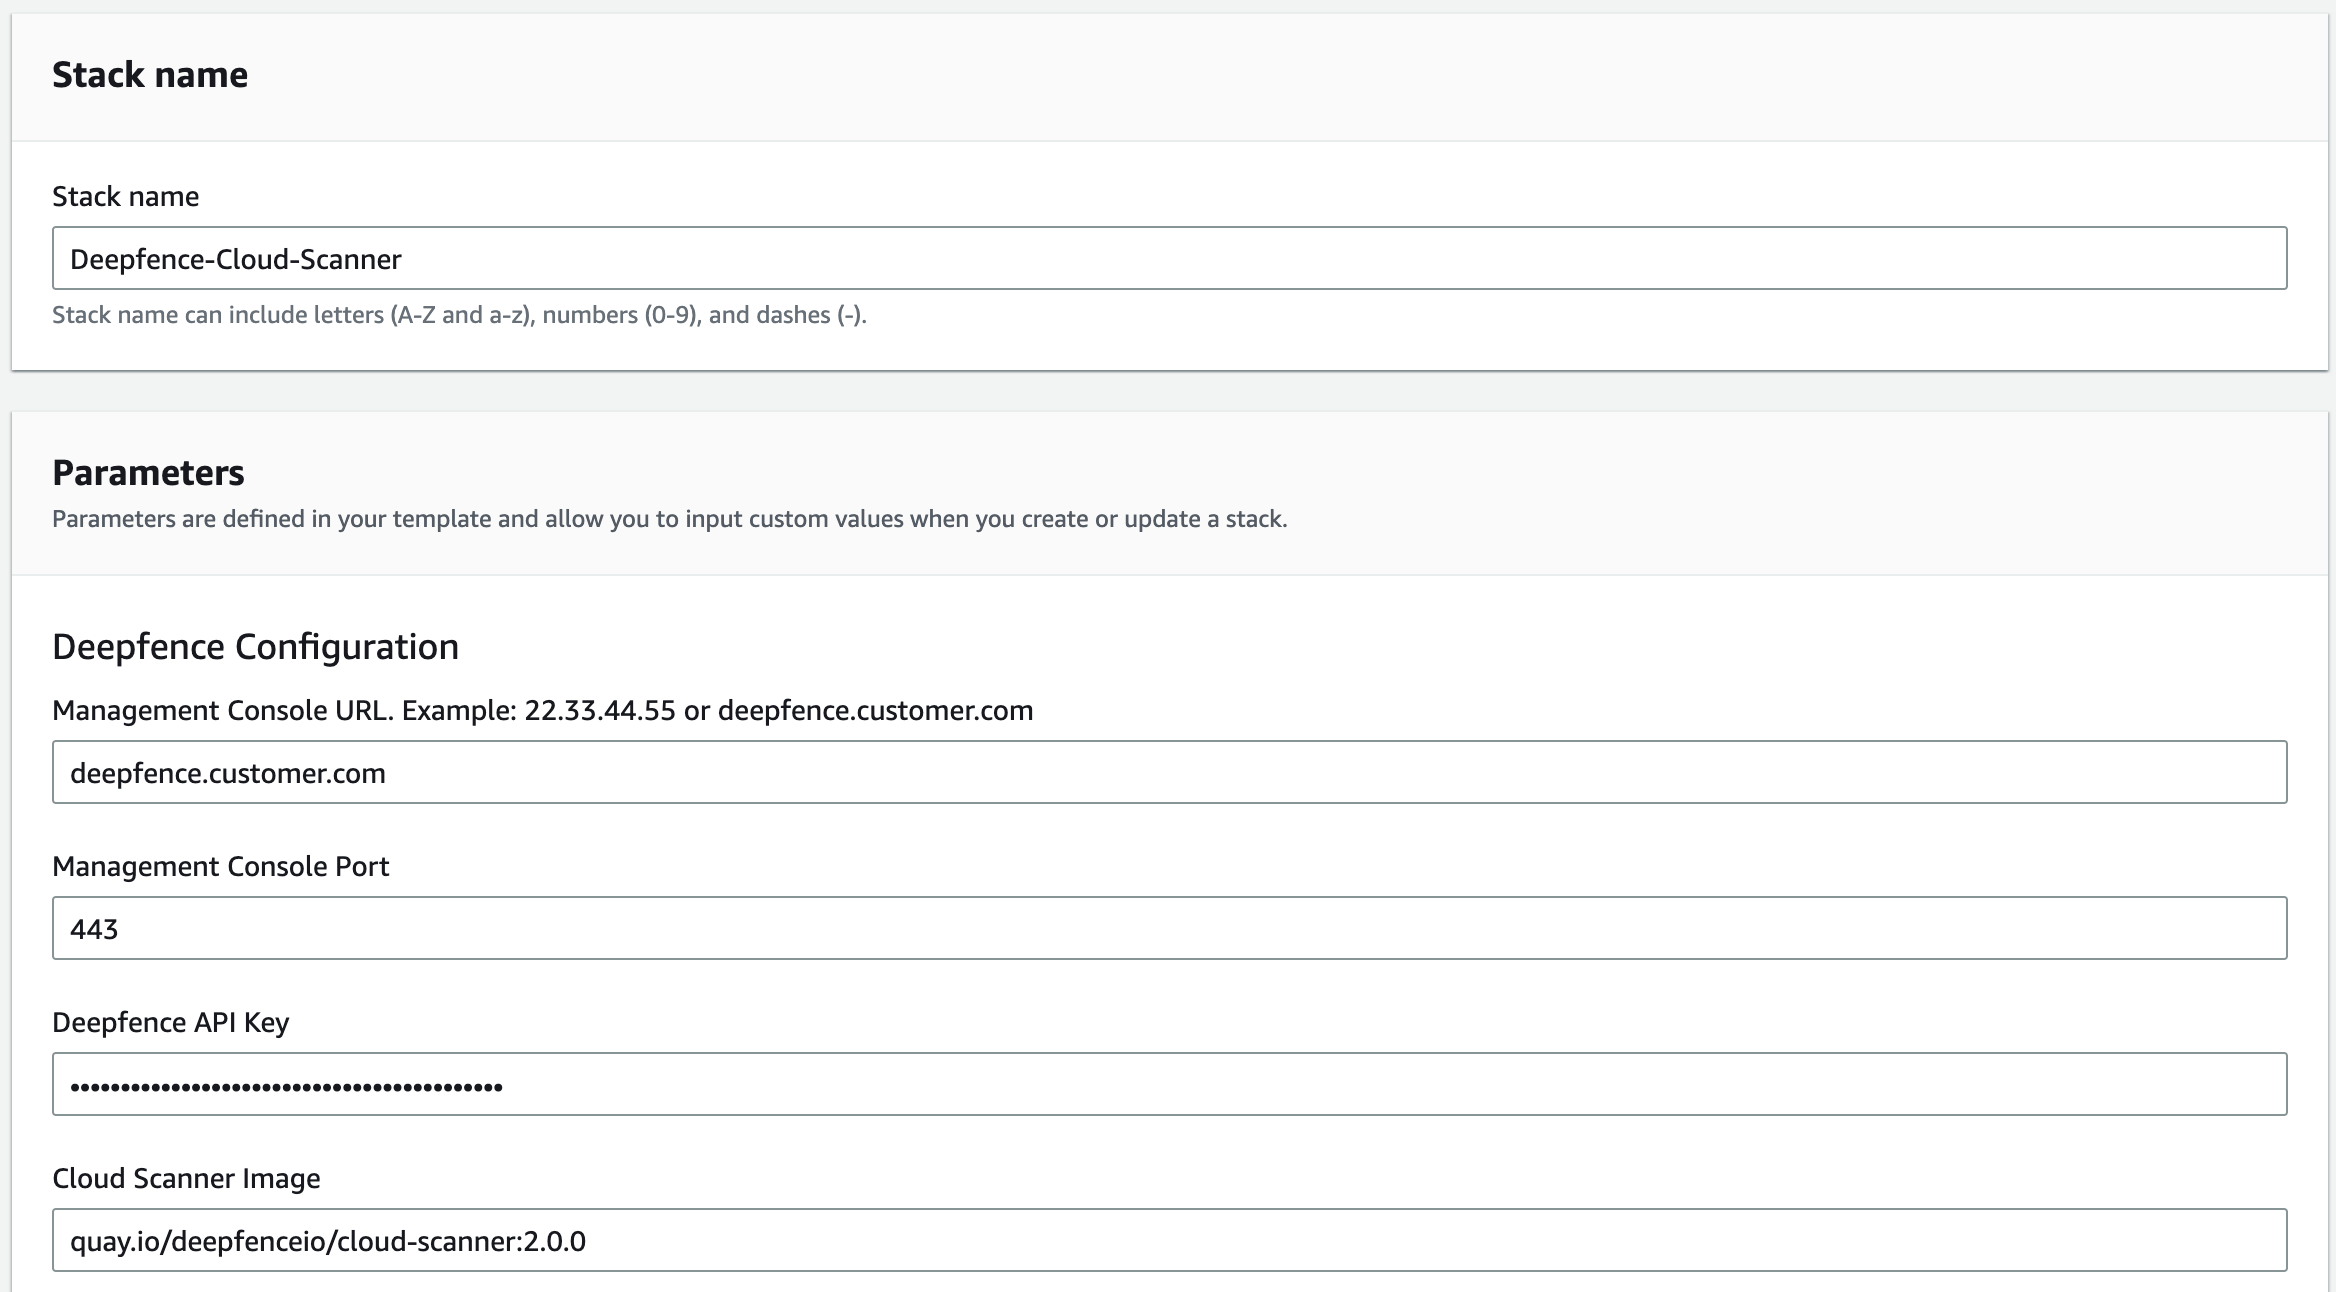Click the Stack name field label
The image size is (2336, 1292).
tap(125, 196)
